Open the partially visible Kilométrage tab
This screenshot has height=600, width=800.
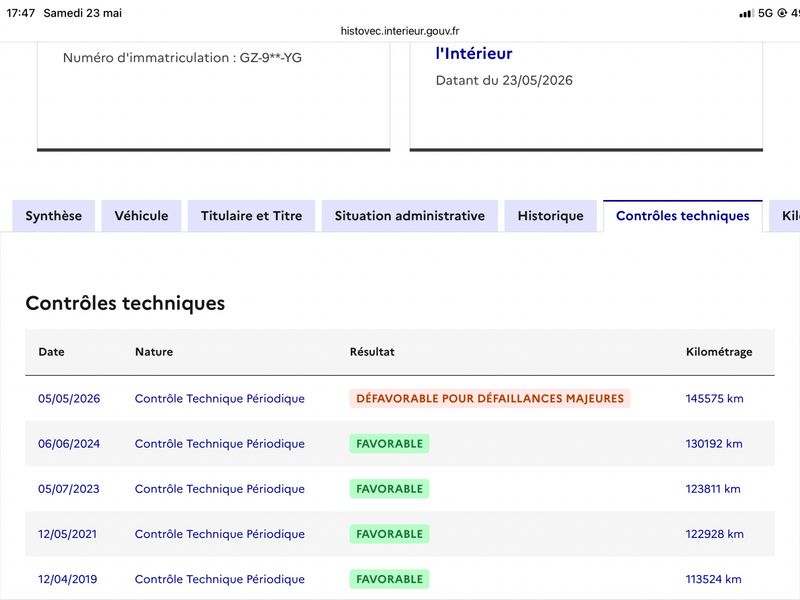(786, 216)
